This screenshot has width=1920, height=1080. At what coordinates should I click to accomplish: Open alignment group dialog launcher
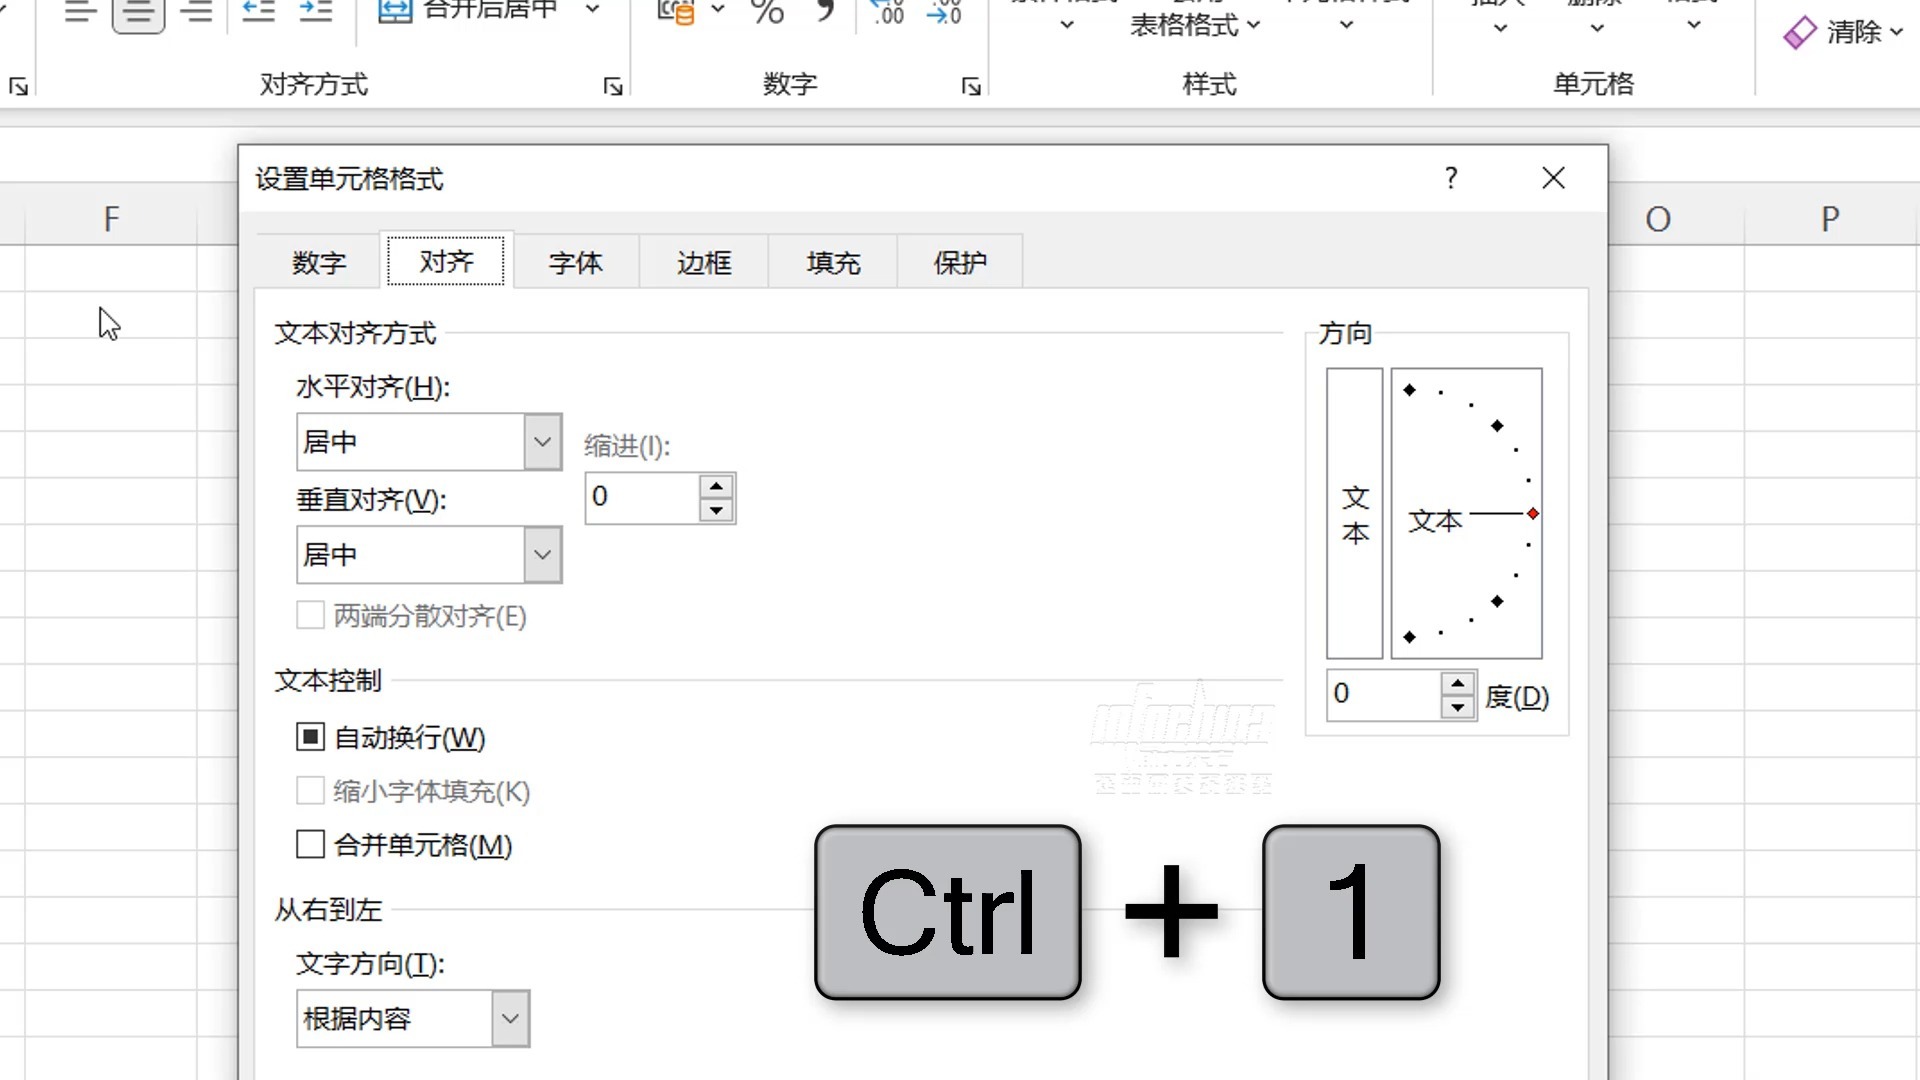coord(613,87)
